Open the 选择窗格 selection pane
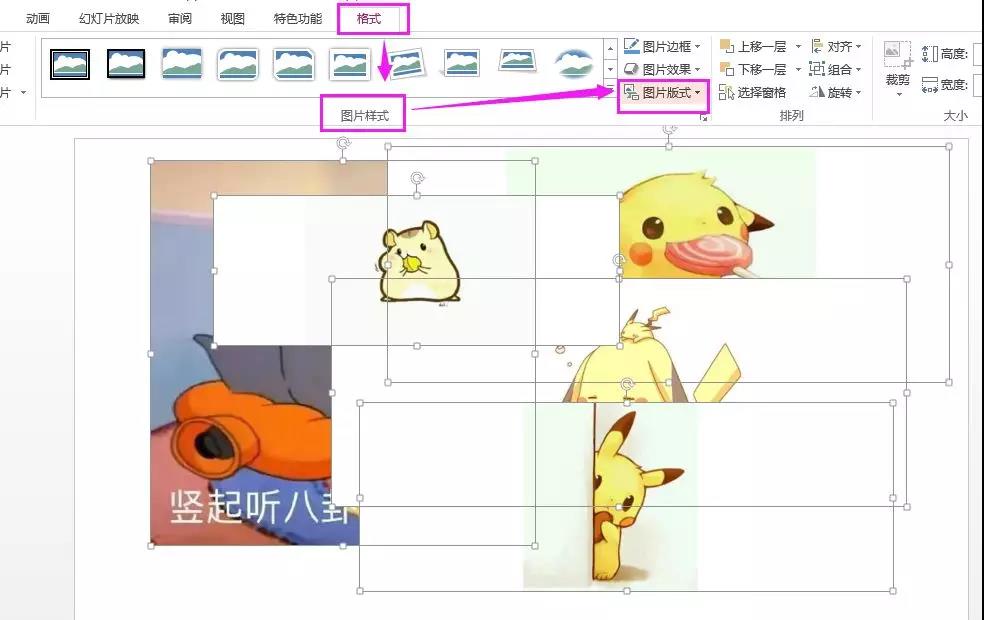This screenshot has height=620, width=984. [756, 90]
